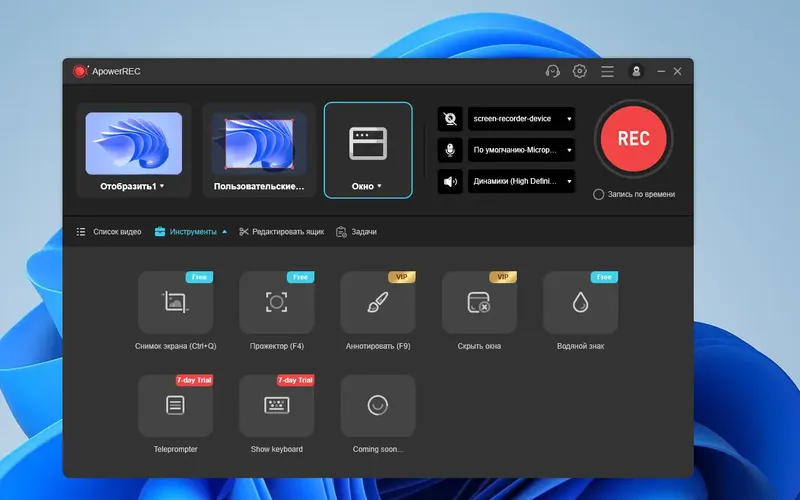This screenshot has width=800, height=500.
Task: Launch the Водяной знак watermark tool
Action: coord(580,303)
